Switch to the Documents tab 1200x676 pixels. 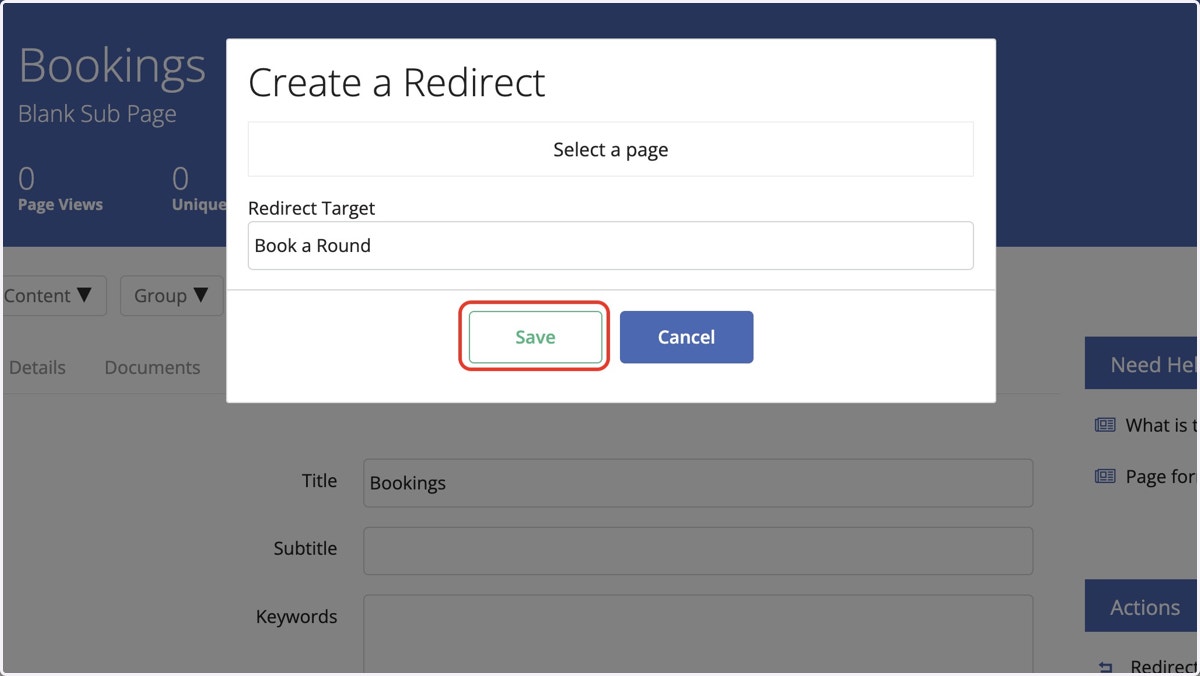pyautogui.click(x=152, y=367)
